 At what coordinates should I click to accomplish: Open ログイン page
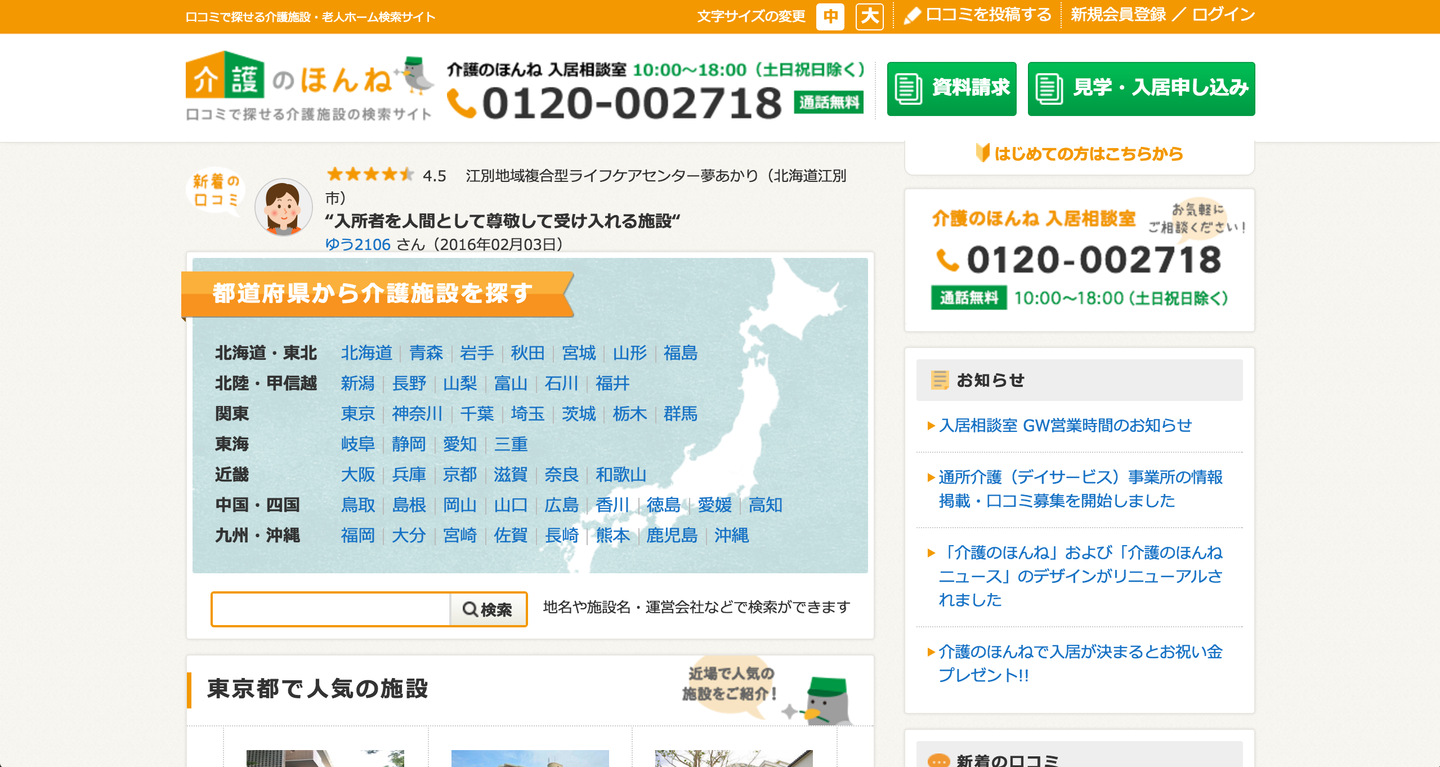(x=1223, y=15)
